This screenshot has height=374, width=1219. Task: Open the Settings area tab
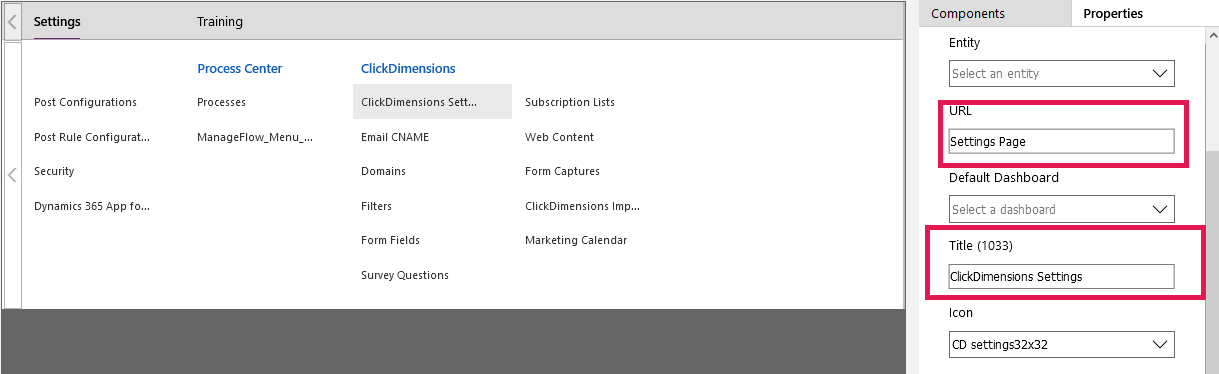pyautogui.click(x=57, y=21)
